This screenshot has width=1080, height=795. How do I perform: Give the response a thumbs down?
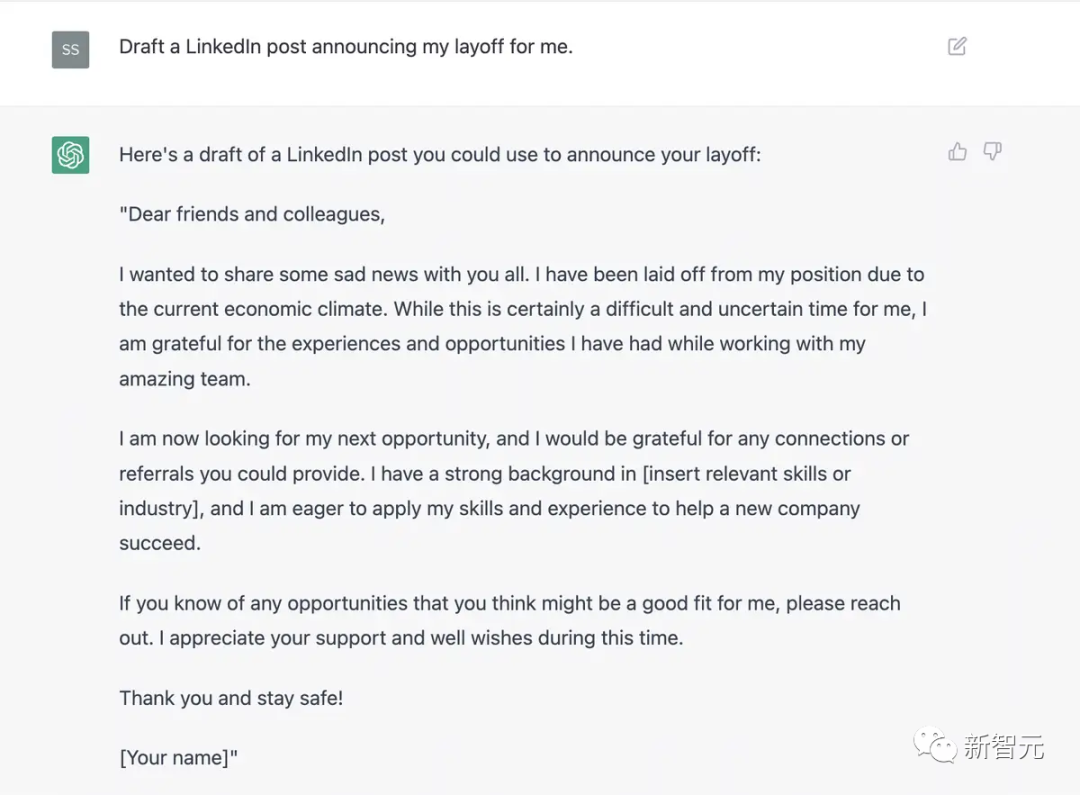click(992, 152)
